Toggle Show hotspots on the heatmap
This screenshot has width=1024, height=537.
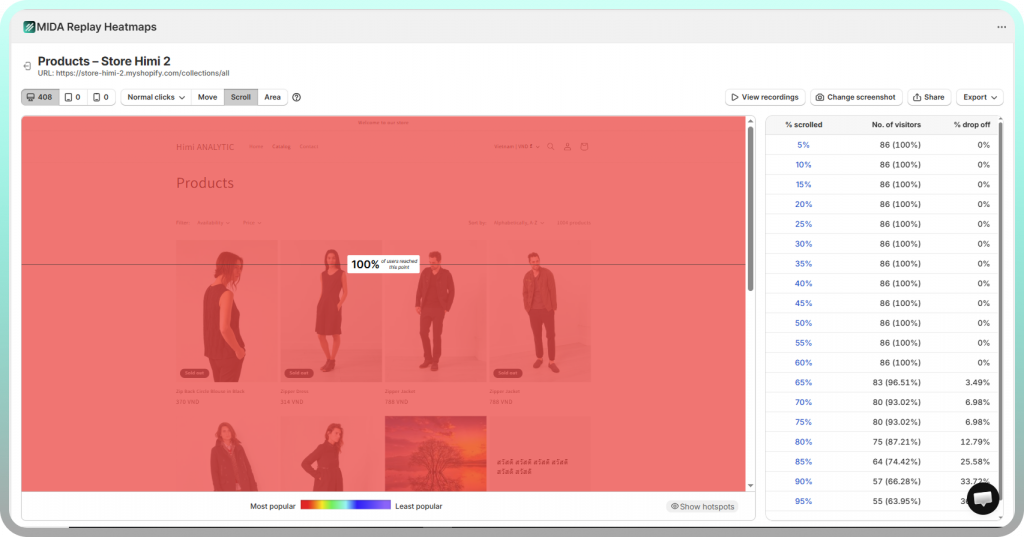point(702,506)
